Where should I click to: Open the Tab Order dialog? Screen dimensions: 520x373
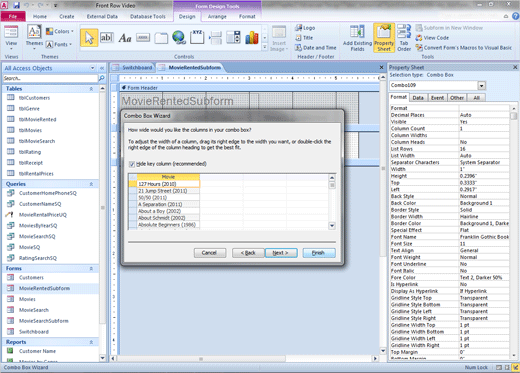(404, 38)
